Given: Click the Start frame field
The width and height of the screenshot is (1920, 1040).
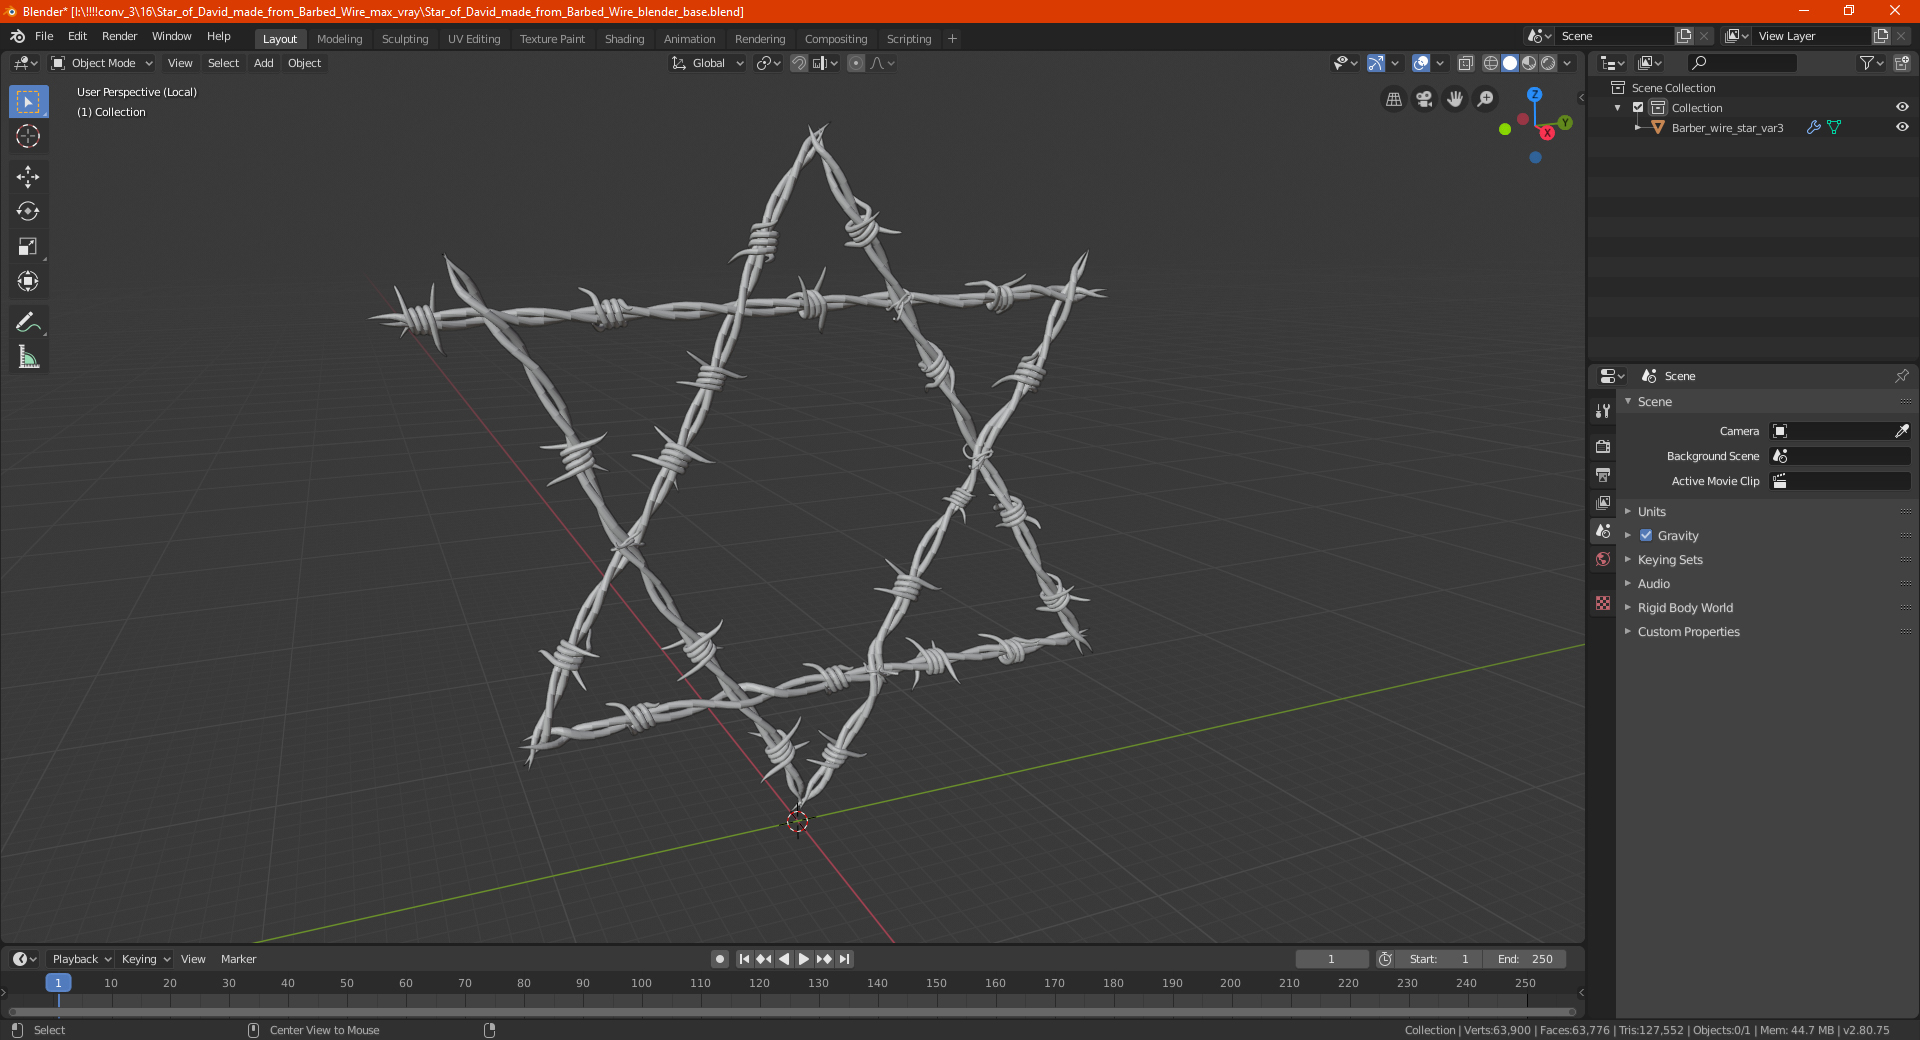Looking at the screenshot, I should point(1439,959).
